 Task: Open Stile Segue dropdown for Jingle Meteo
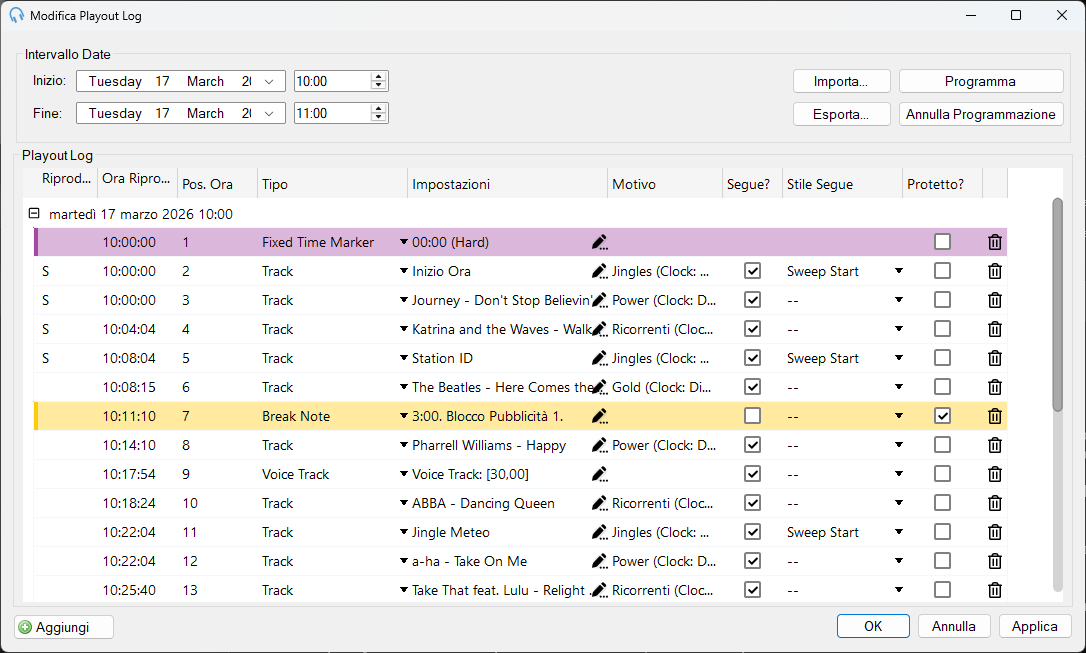[x=899, y=533]
